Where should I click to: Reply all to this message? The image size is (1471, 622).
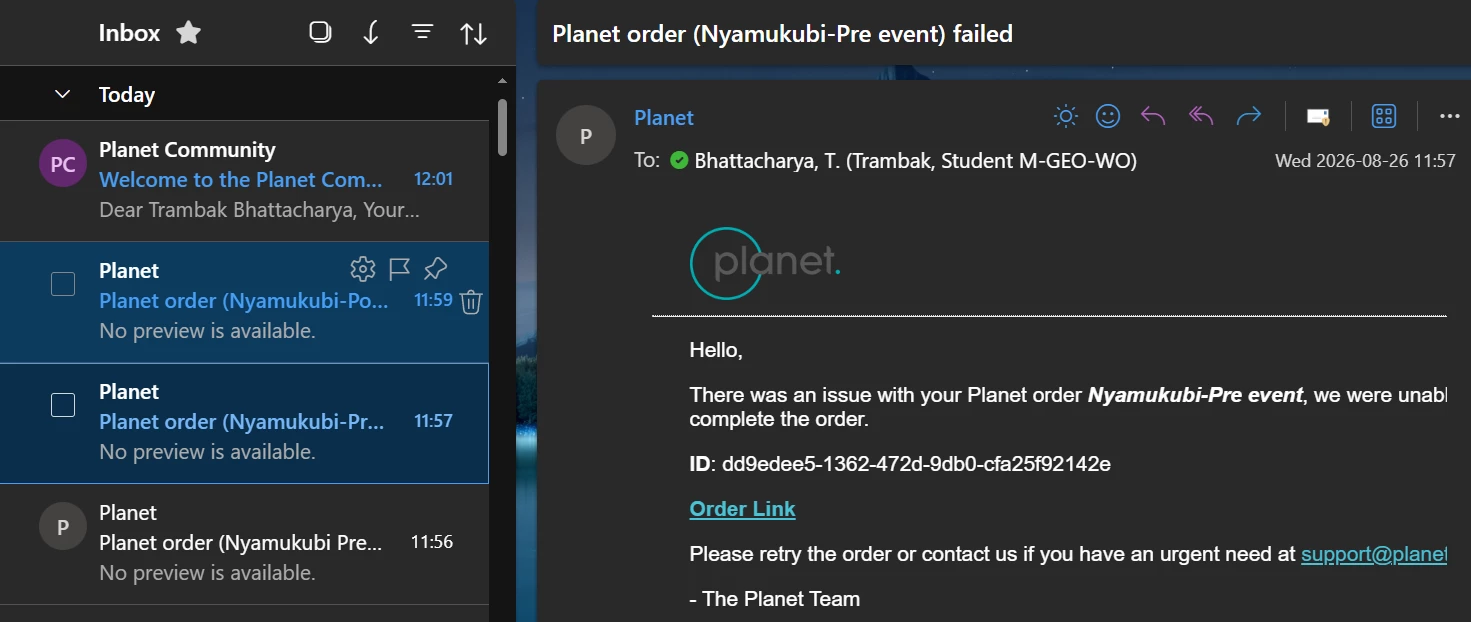coord(1201,117)
